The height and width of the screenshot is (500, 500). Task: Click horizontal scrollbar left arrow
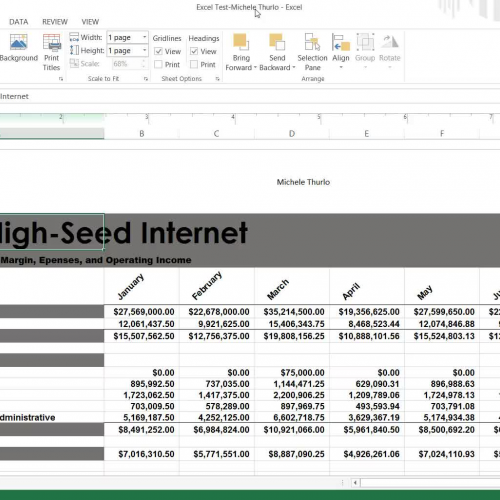point(355,482)
